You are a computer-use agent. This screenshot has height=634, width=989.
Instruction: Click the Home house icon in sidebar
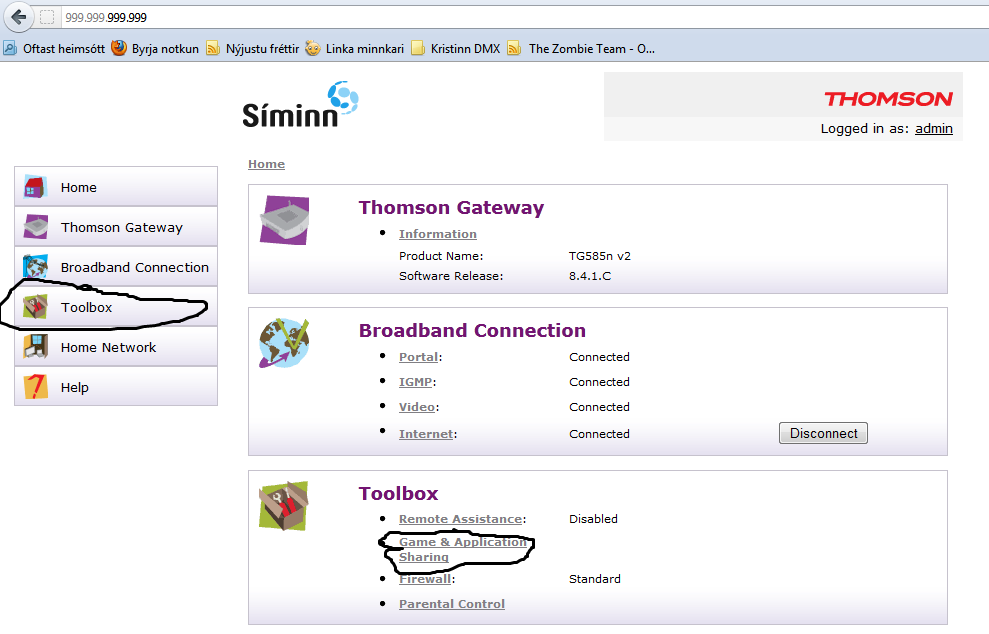click(x=36, y=187)
